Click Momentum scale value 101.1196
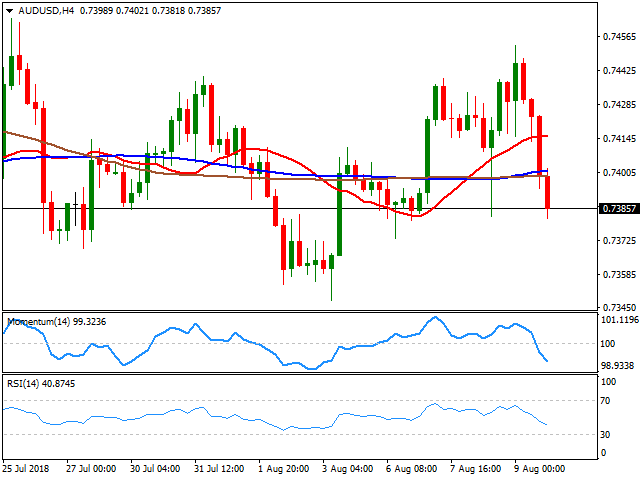 [620, 320]
